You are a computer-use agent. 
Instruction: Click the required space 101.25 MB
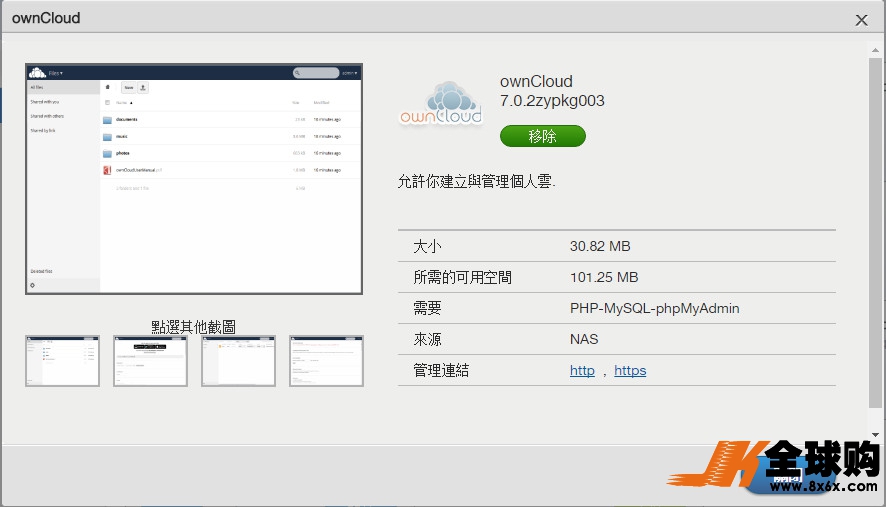pos(604,278)
